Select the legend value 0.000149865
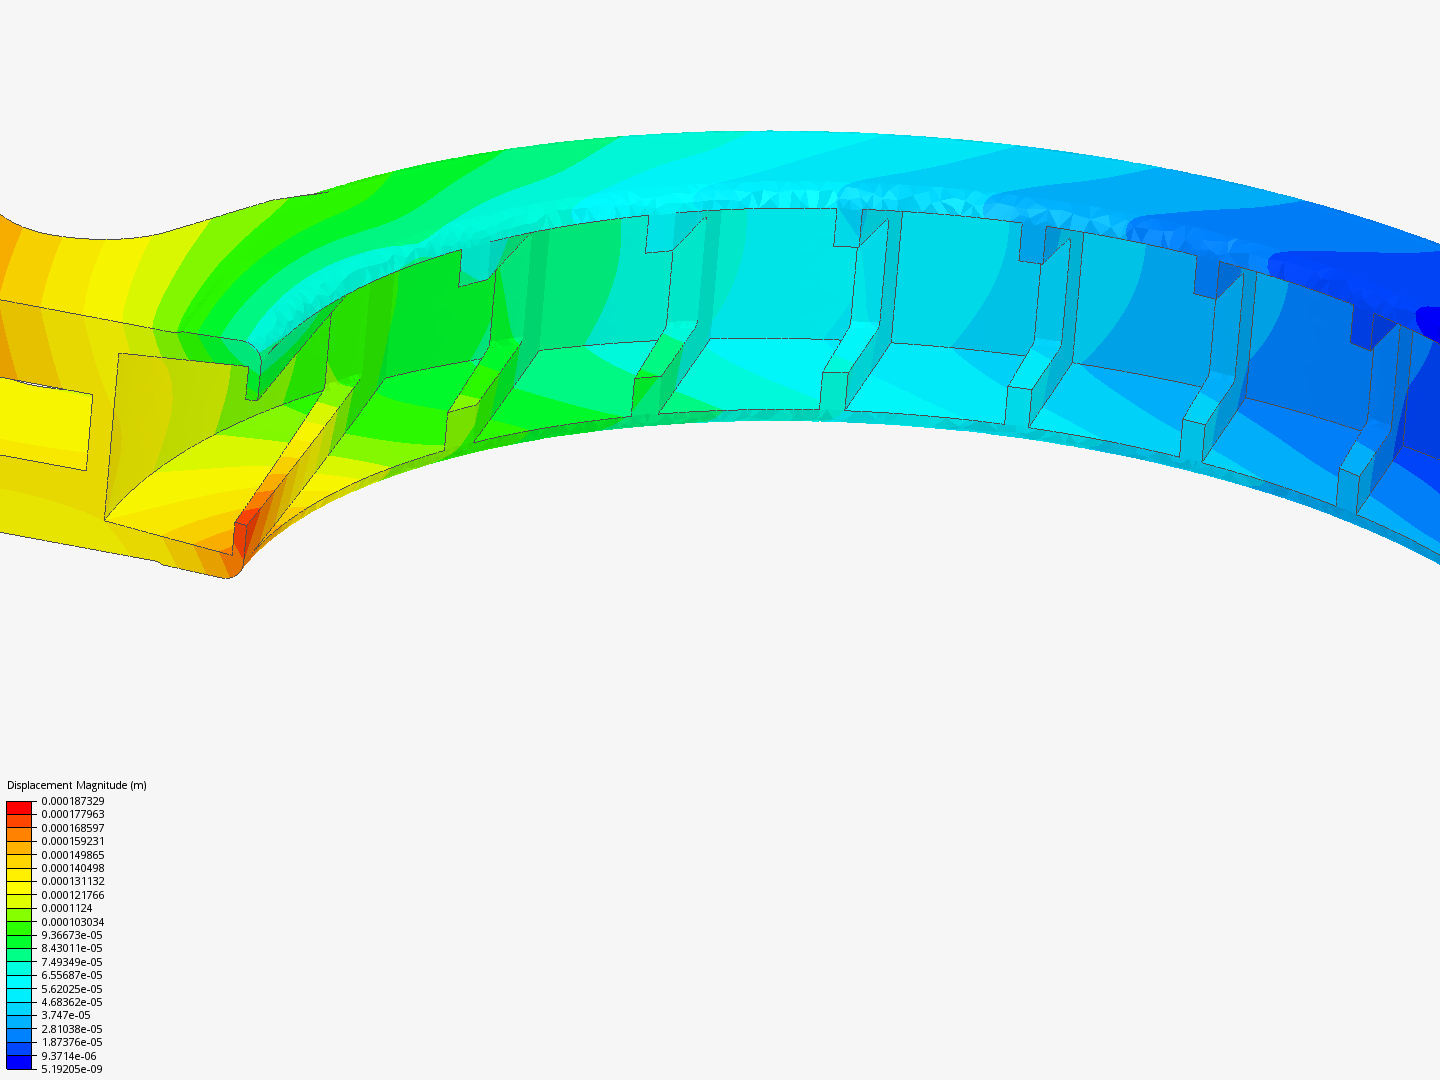1440x1080 pixels. click(x=73, y=855)
